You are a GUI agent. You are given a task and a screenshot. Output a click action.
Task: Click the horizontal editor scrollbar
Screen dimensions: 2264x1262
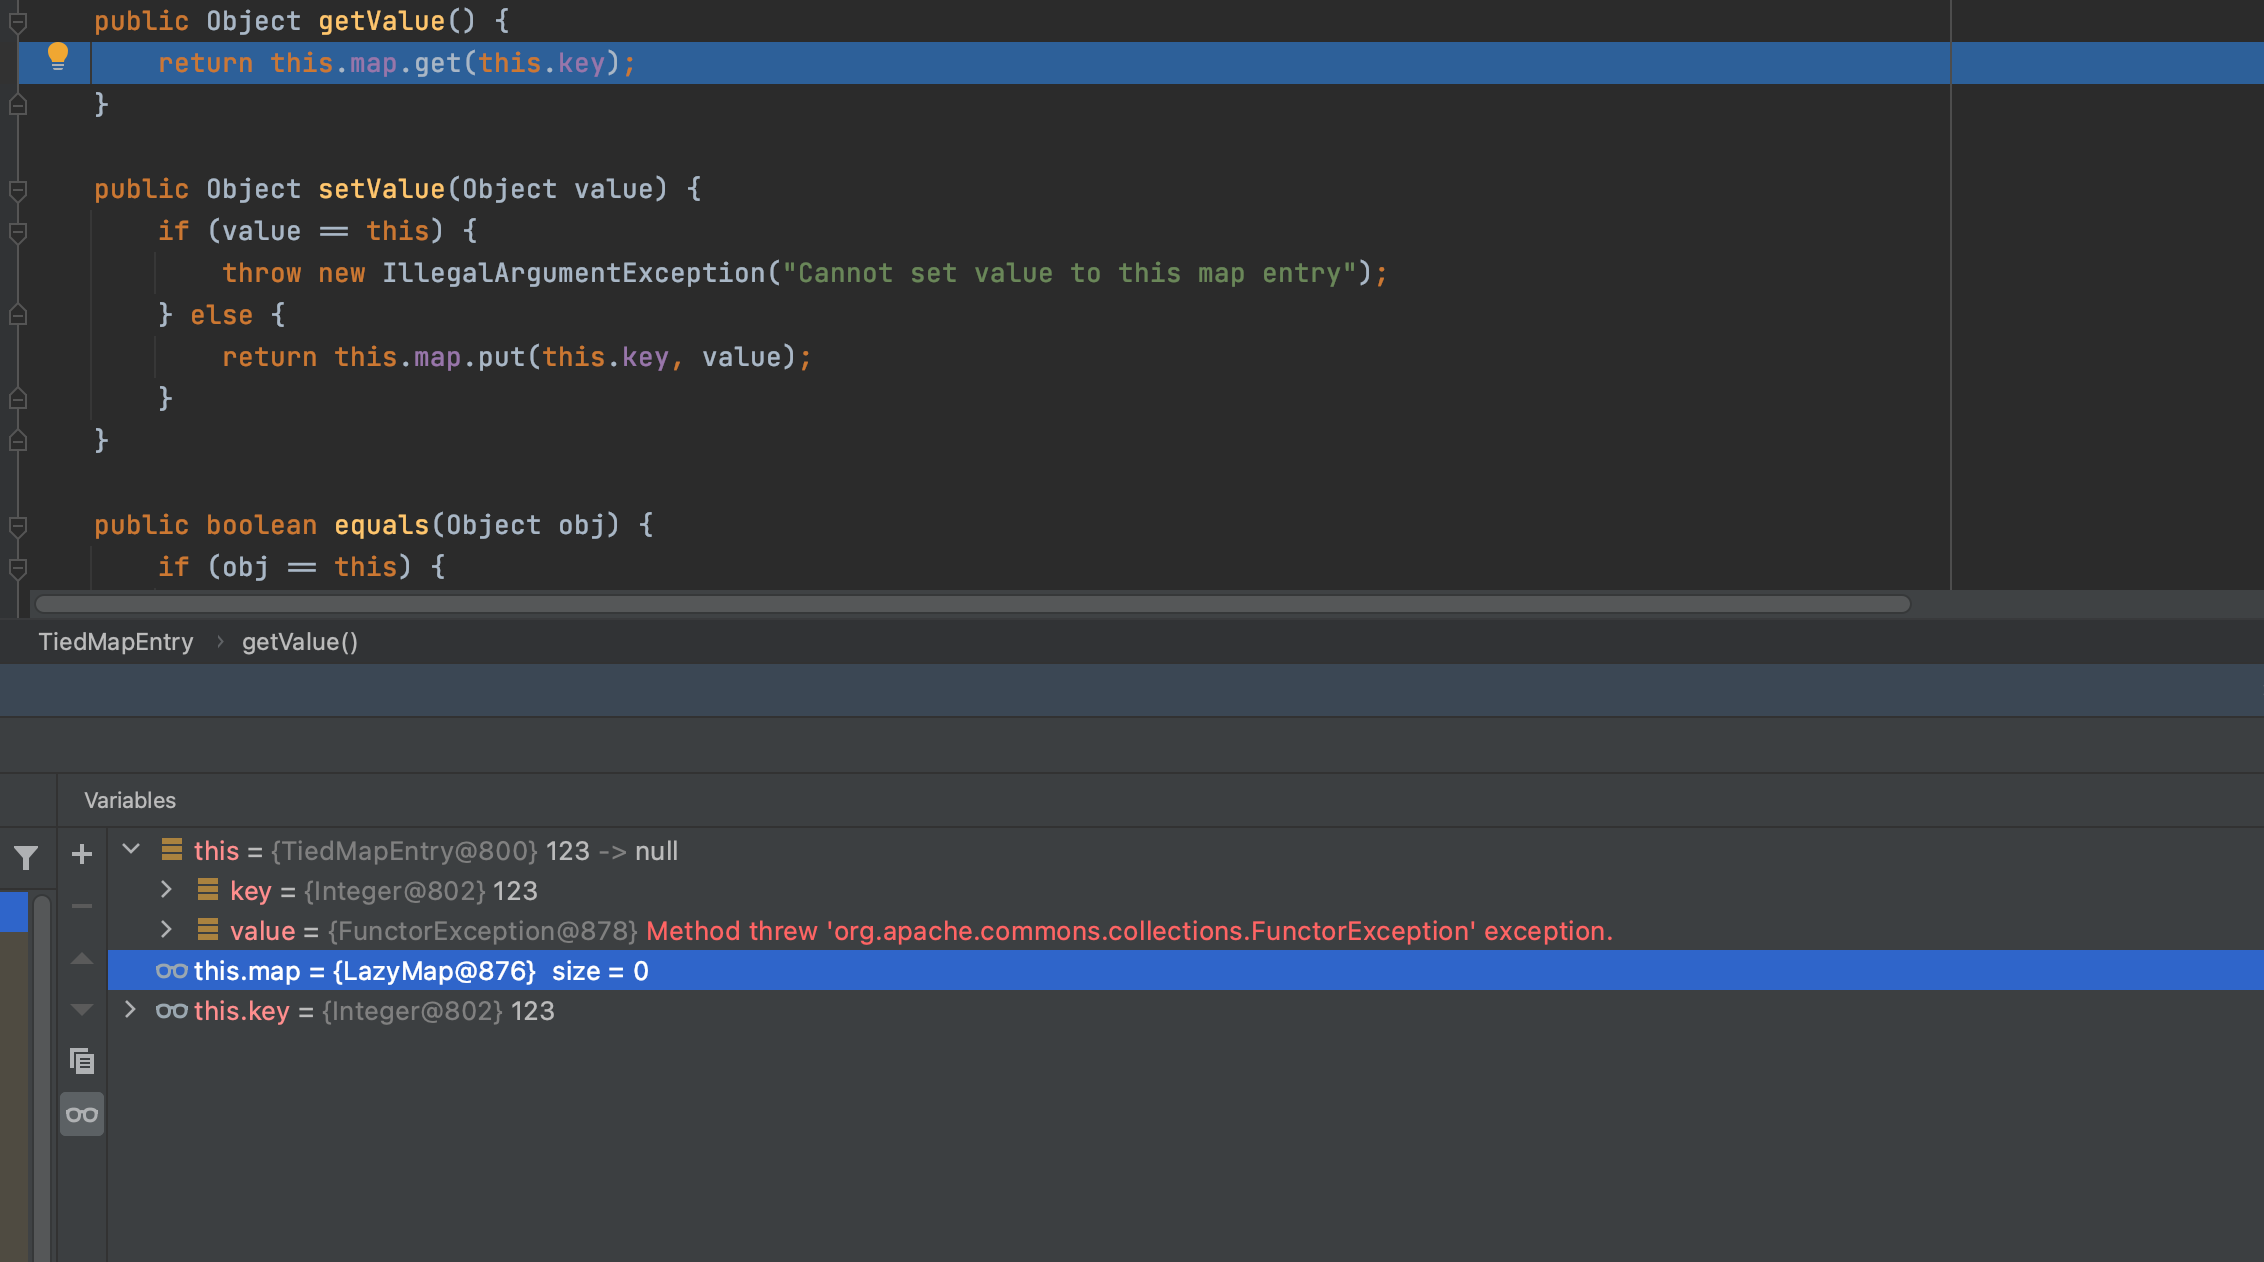(x=972, y=604)
